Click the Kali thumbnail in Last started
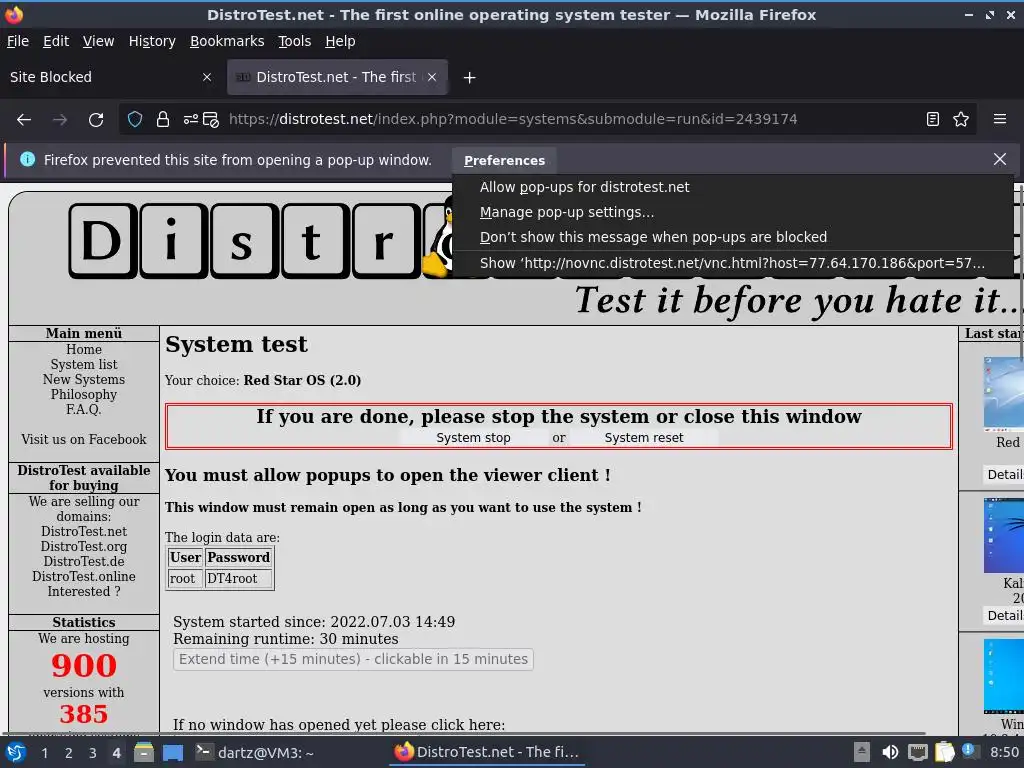This screenshot has height=768, width=1024. pos(1004,536)
